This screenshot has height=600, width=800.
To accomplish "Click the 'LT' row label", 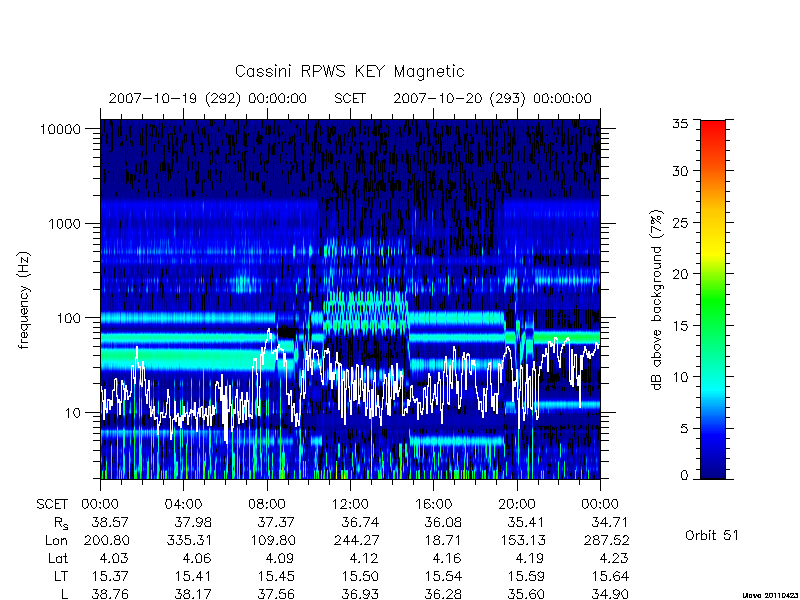I will tap(61, 577).
